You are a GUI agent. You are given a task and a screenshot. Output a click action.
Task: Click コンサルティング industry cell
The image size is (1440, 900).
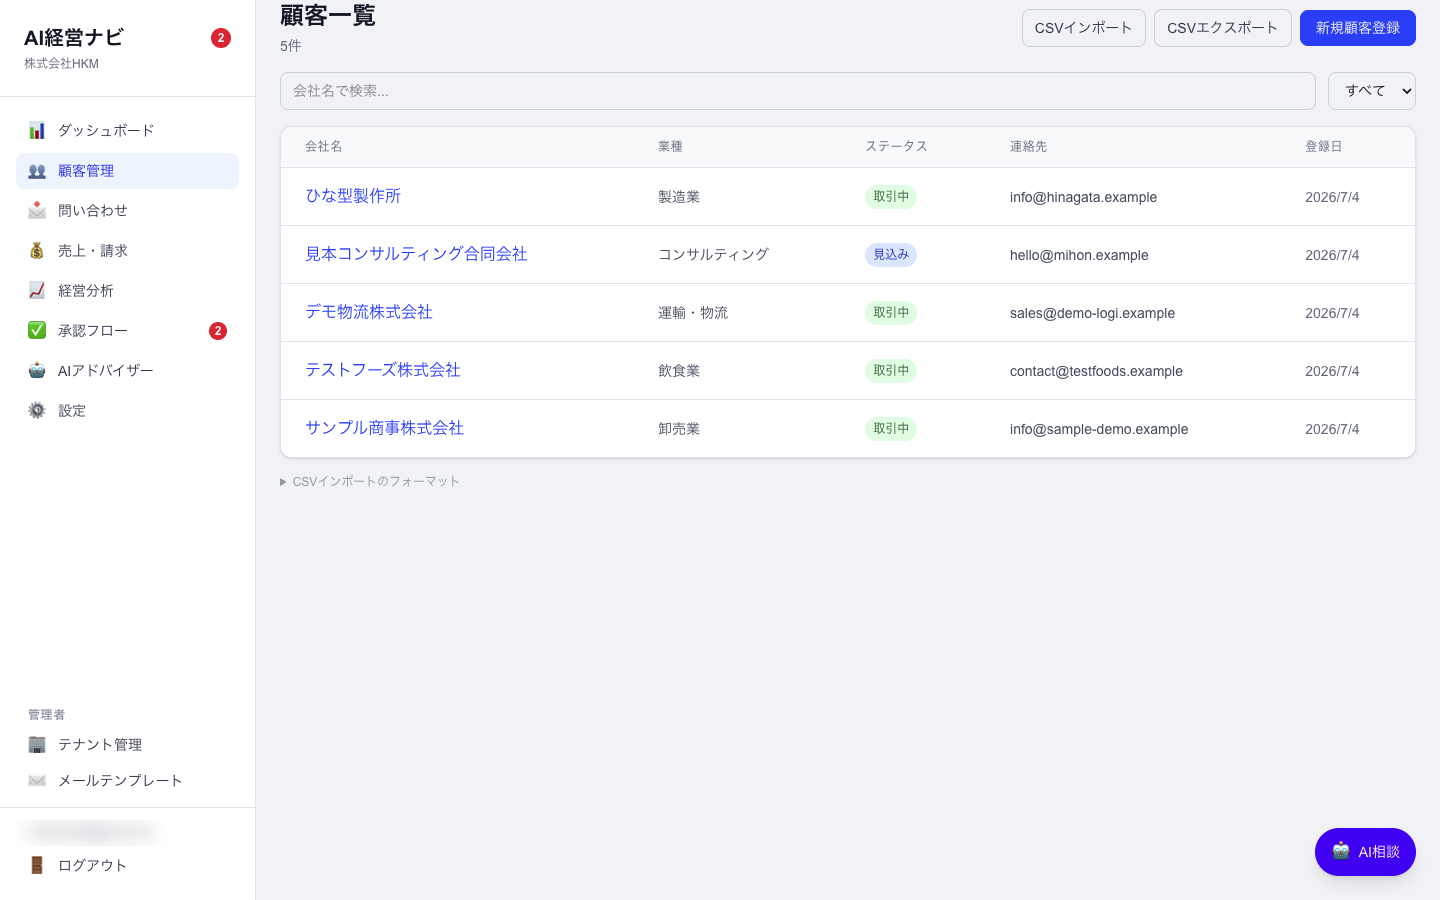[713, 255]
